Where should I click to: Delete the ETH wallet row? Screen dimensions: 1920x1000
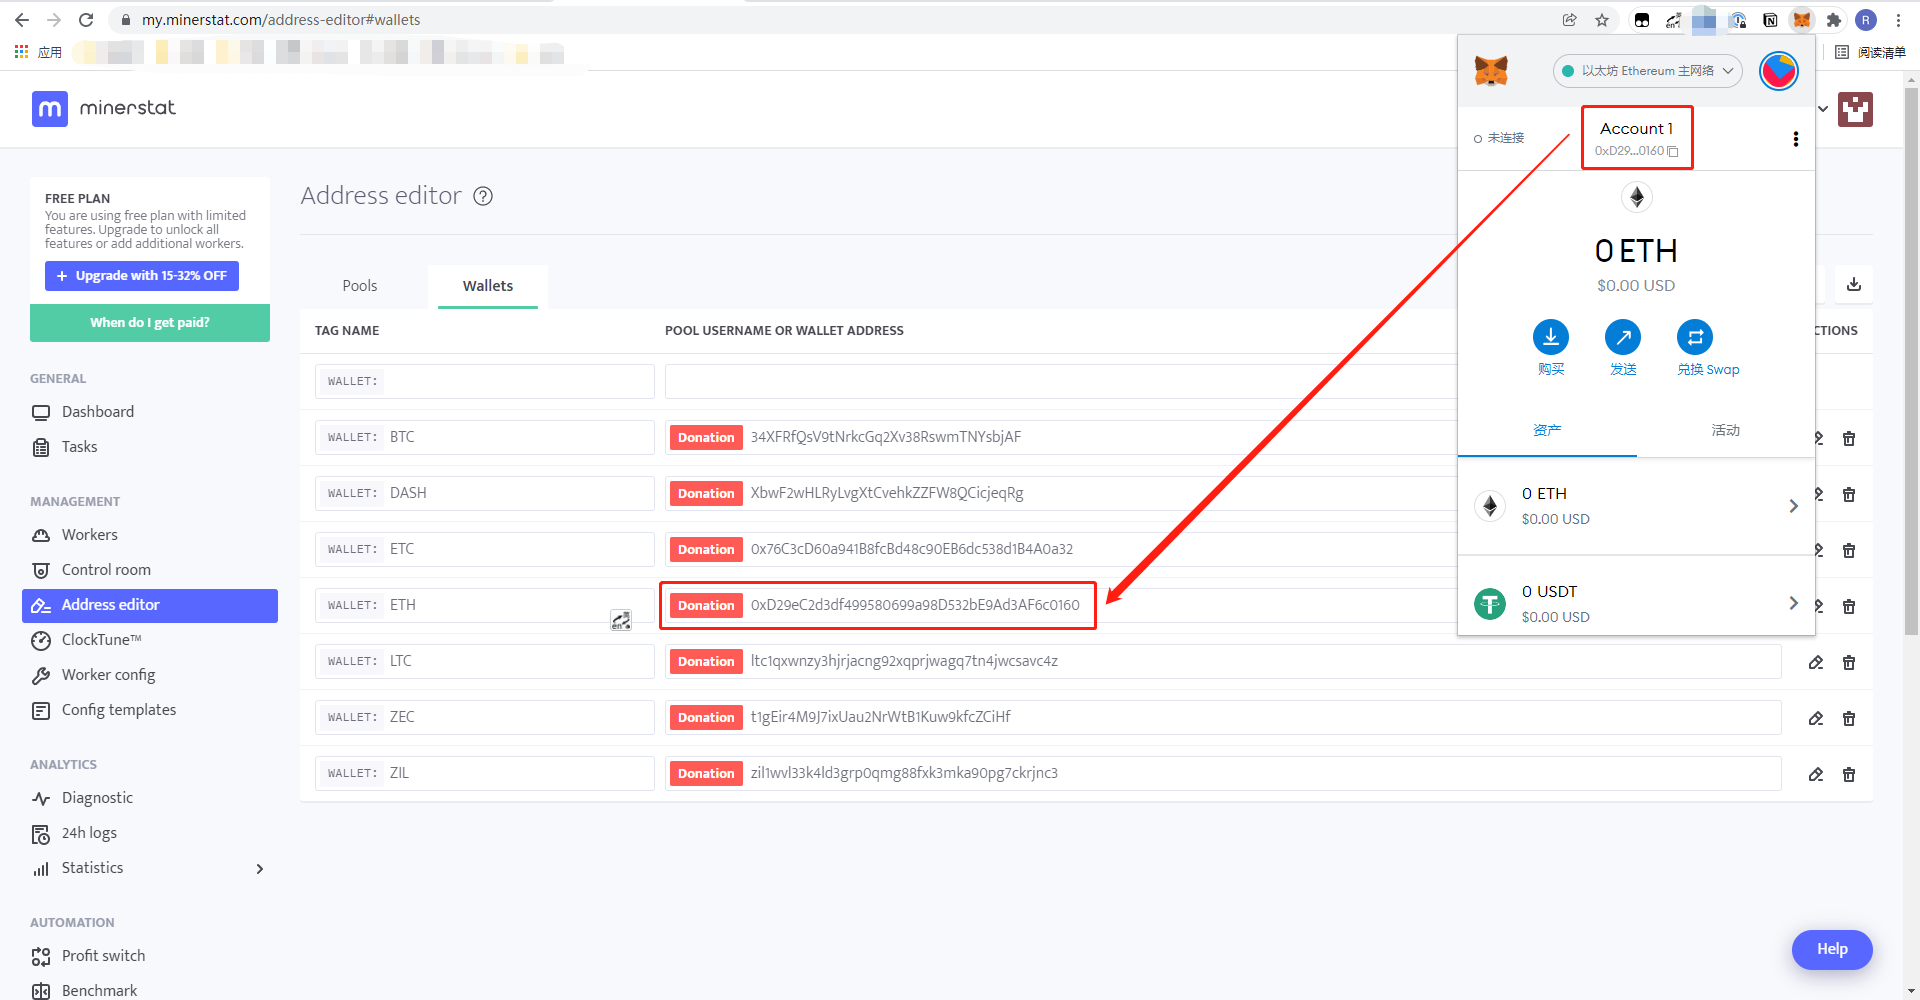[x=1849, y=606]
